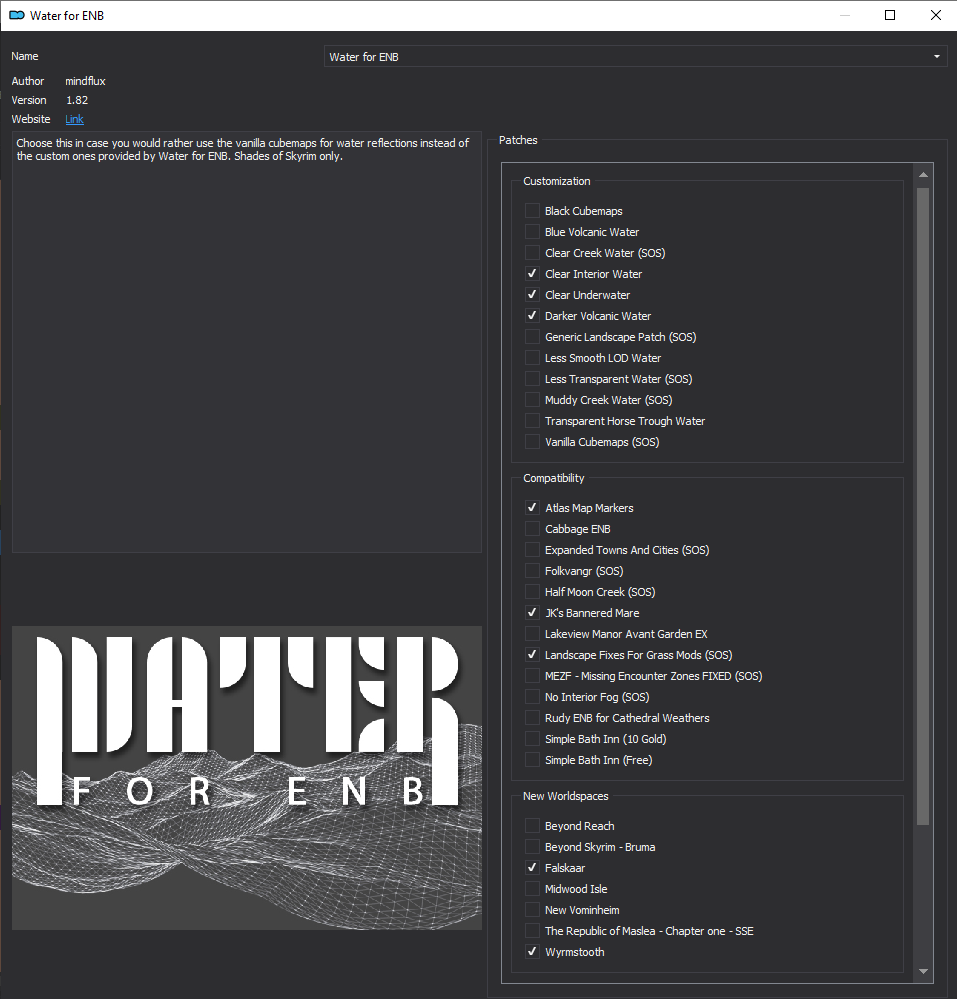This screenshot has width=957, height=999.
Task: Tick the Midwood Isle checkbox
Action: (x=532, y=889)
